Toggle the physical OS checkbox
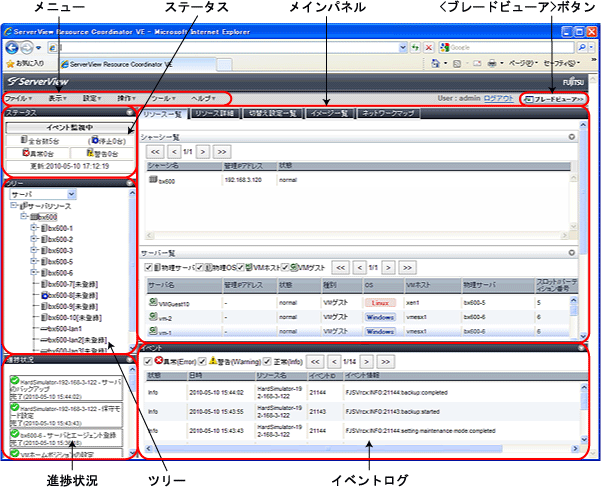The height and width of the screenshot is (487, 601). click(199, 267)
